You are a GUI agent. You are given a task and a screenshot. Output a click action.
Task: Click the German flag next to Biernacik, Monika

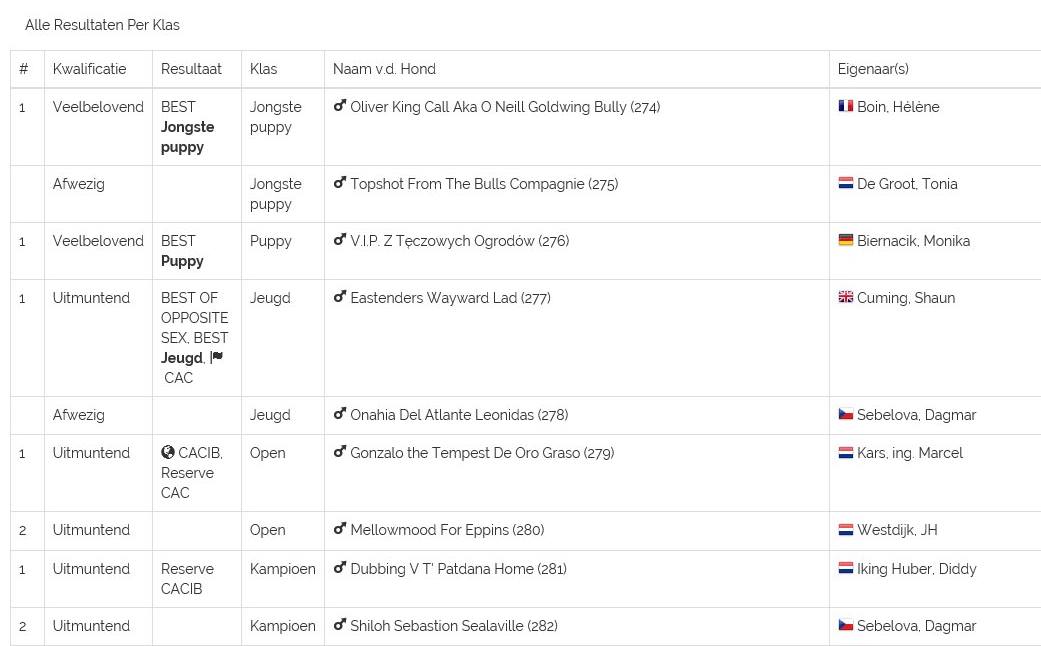845,240
